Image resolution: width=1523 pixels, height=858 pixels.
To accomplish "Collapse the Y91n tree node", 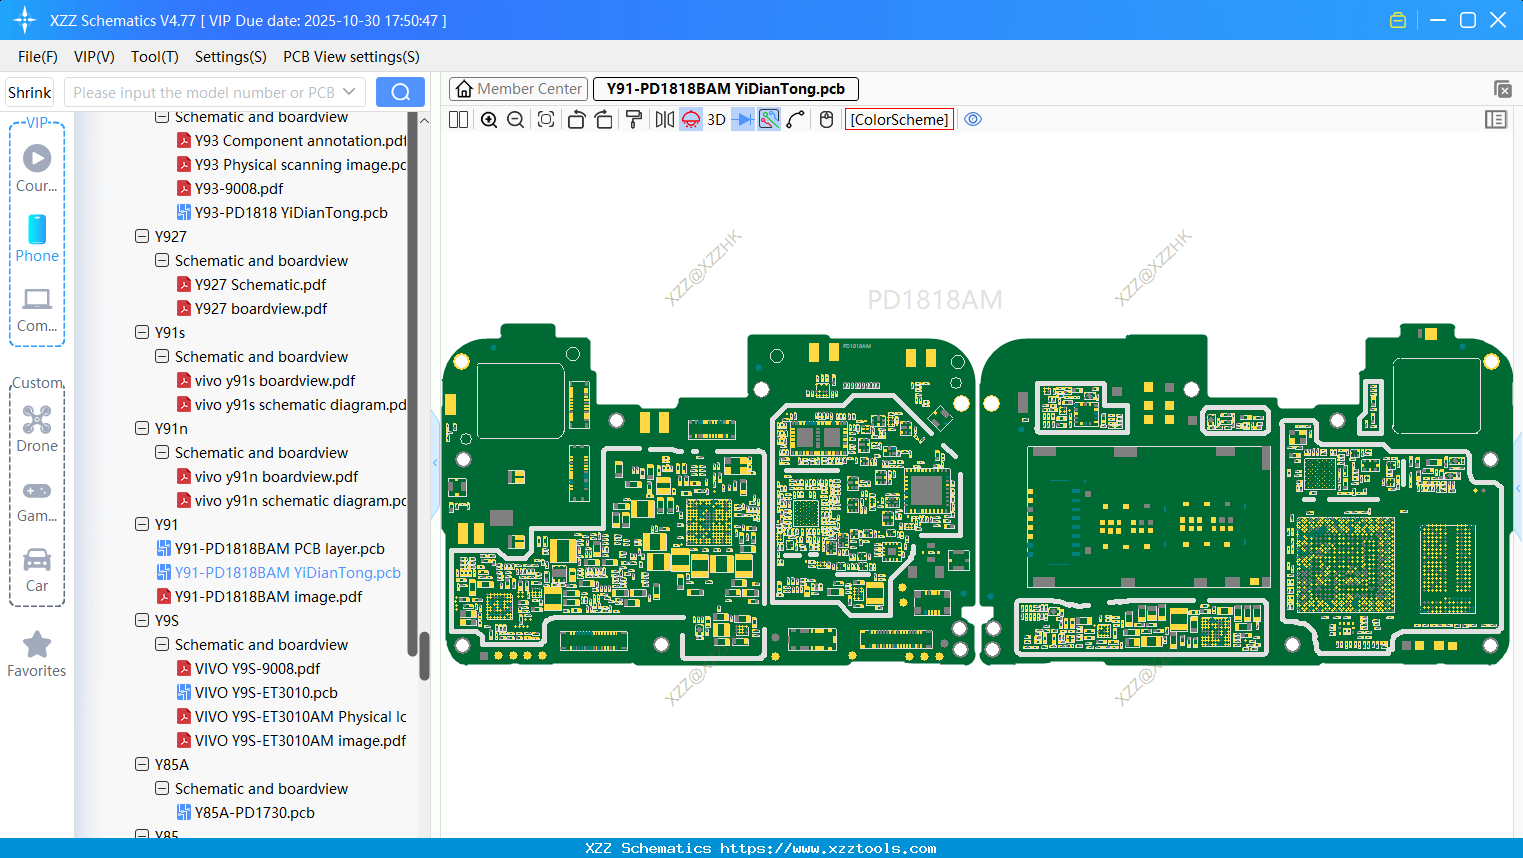I will point(142,428).
